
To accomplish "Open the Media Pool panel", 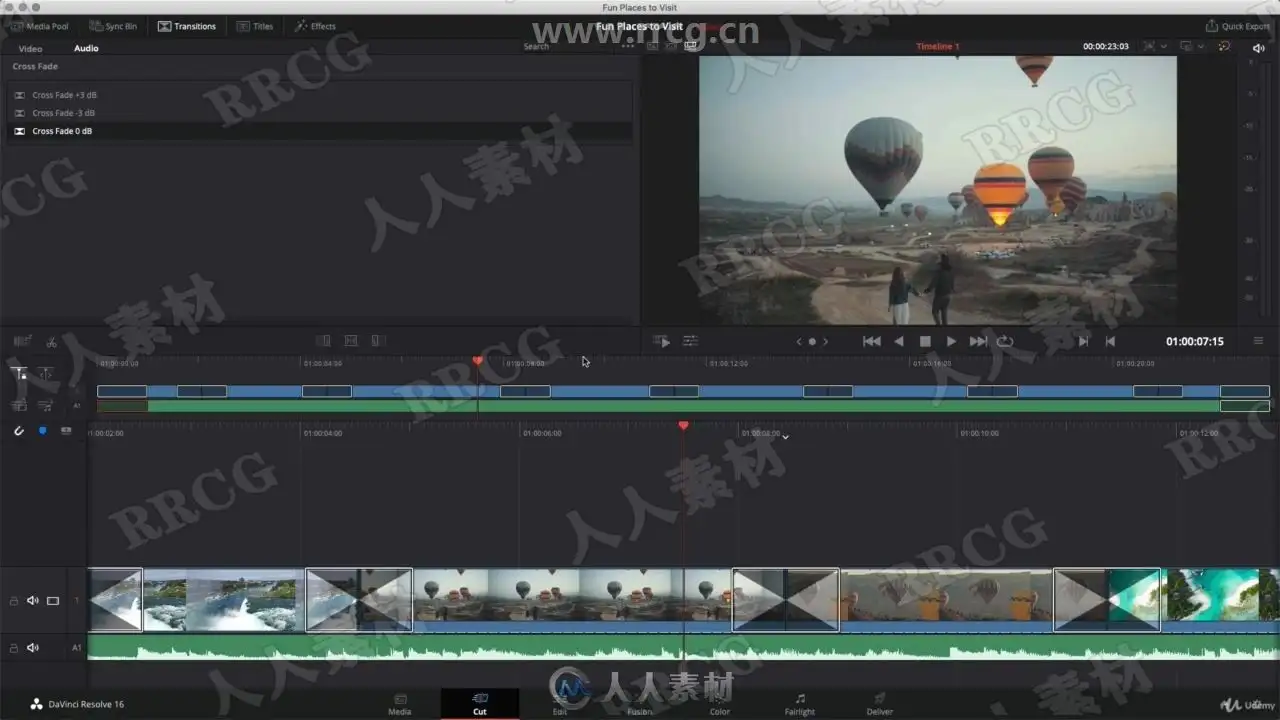I will (41, 26).
